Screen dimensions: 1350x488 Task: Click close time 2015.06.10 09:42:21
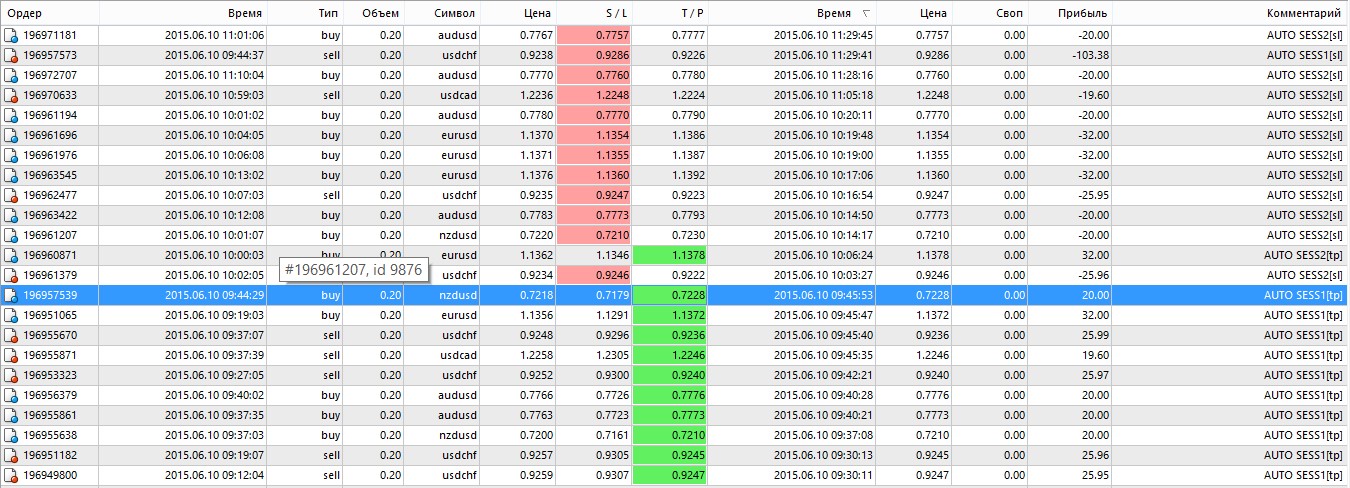(x=824, y=375)
